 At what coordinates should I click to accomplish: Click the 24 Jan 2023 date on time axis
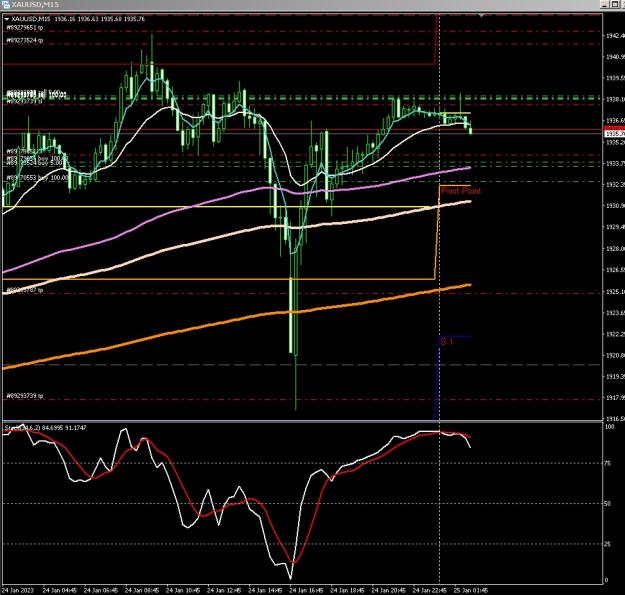pyautogui.click(x=18, y=590)
